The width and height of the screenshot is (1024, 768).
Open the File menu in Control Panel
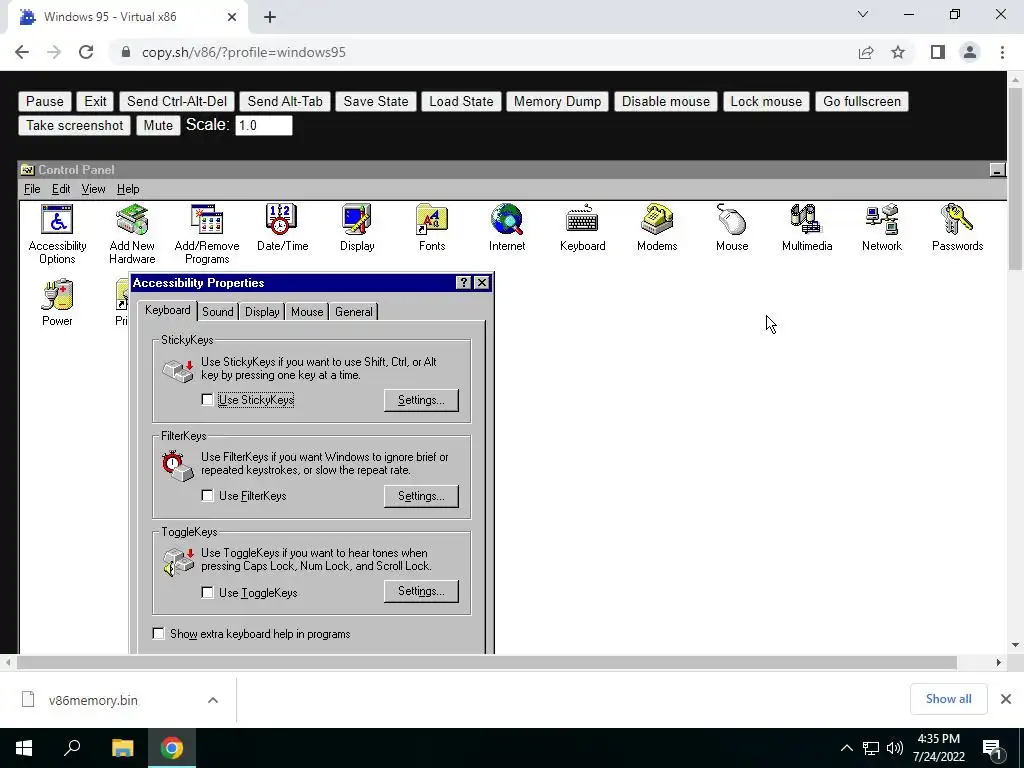(x=32, y=189)
